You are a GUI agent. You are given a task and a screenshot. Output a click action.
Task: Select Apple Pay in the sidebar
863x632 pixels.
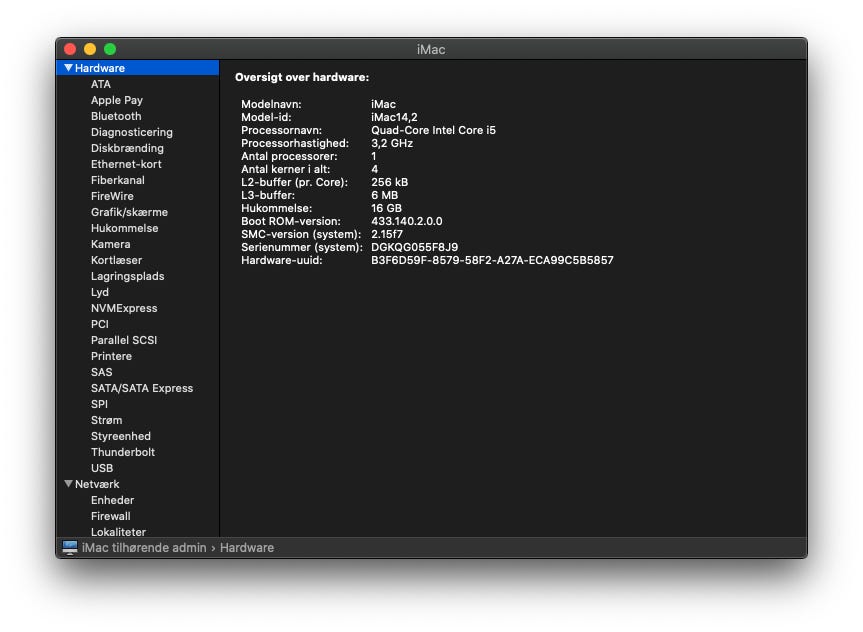[x=117, y=100]
